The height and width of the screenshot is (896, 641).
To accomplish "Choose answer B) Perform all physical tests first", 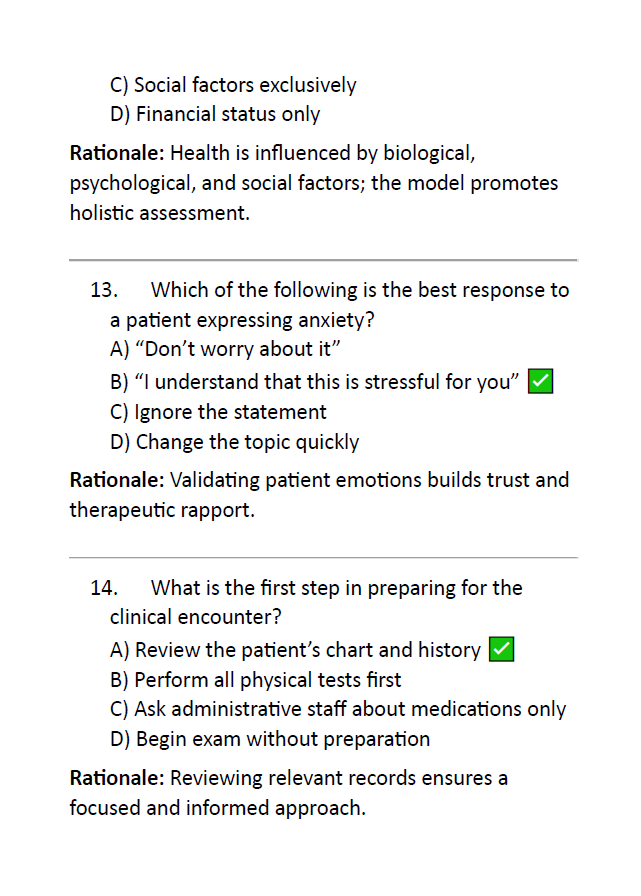I will [x=255, y=679].
